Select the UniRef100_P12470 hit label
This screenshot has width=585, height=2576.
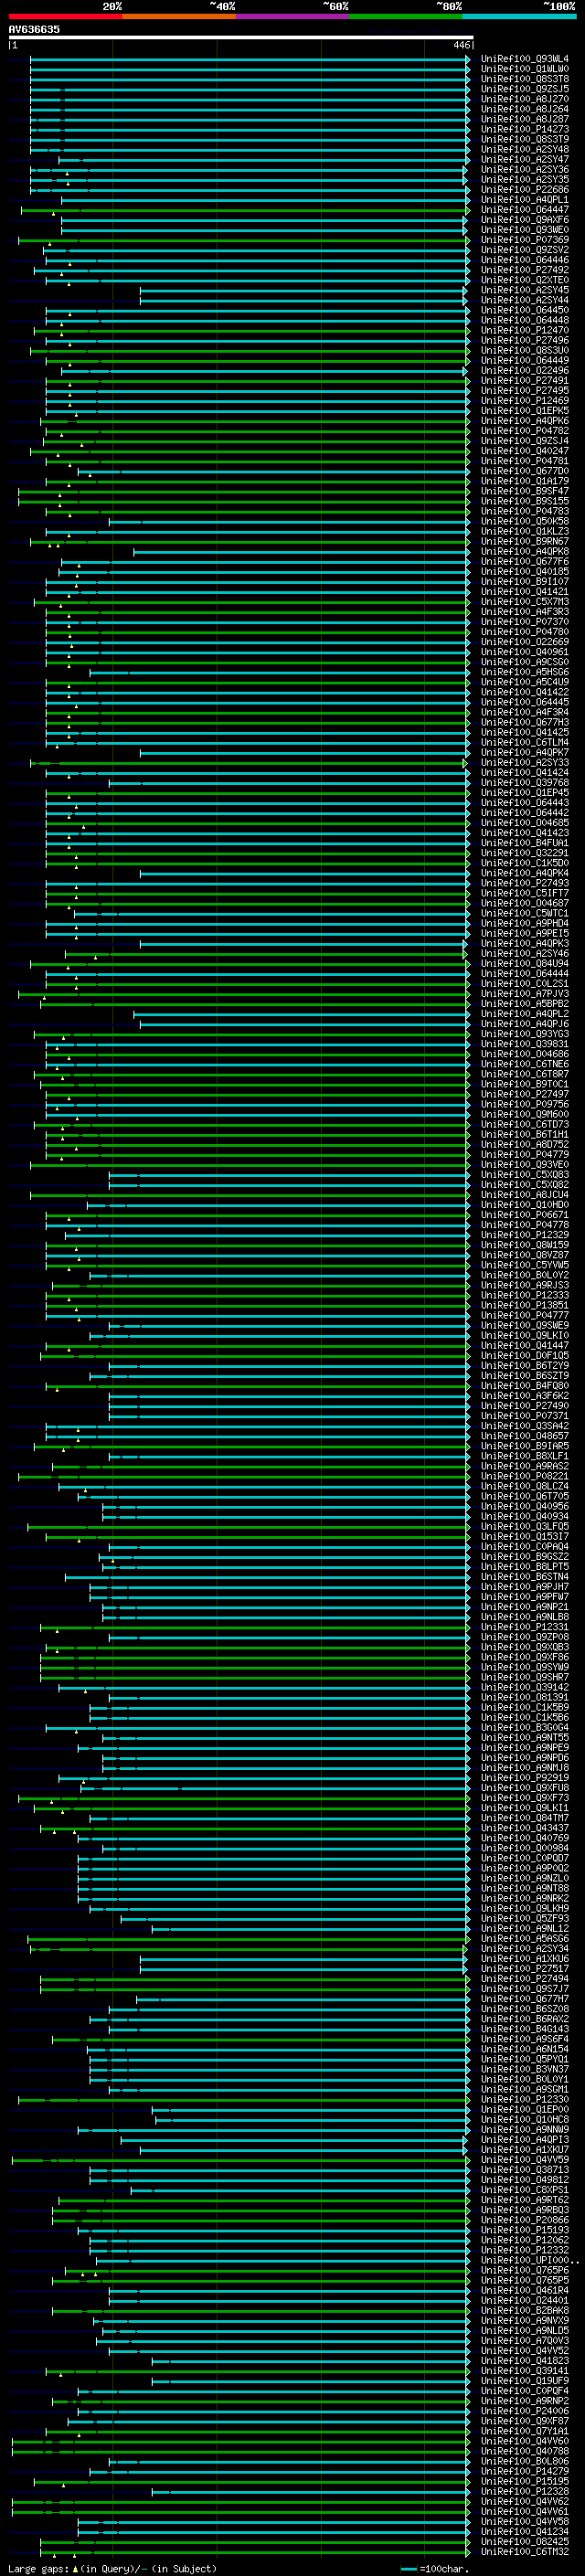point(525,330)
